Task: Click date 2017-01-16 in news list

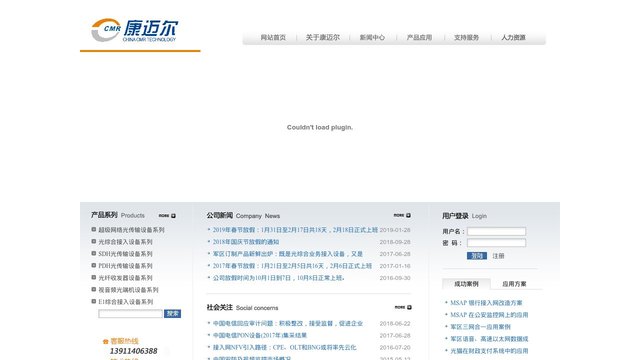Action: tap(395, 266)
